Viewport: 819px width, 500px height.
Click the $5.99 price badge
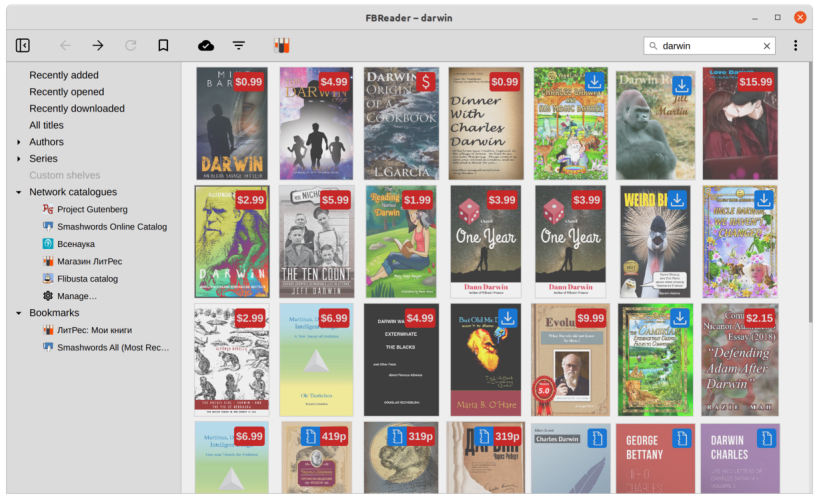coord(335,200)
